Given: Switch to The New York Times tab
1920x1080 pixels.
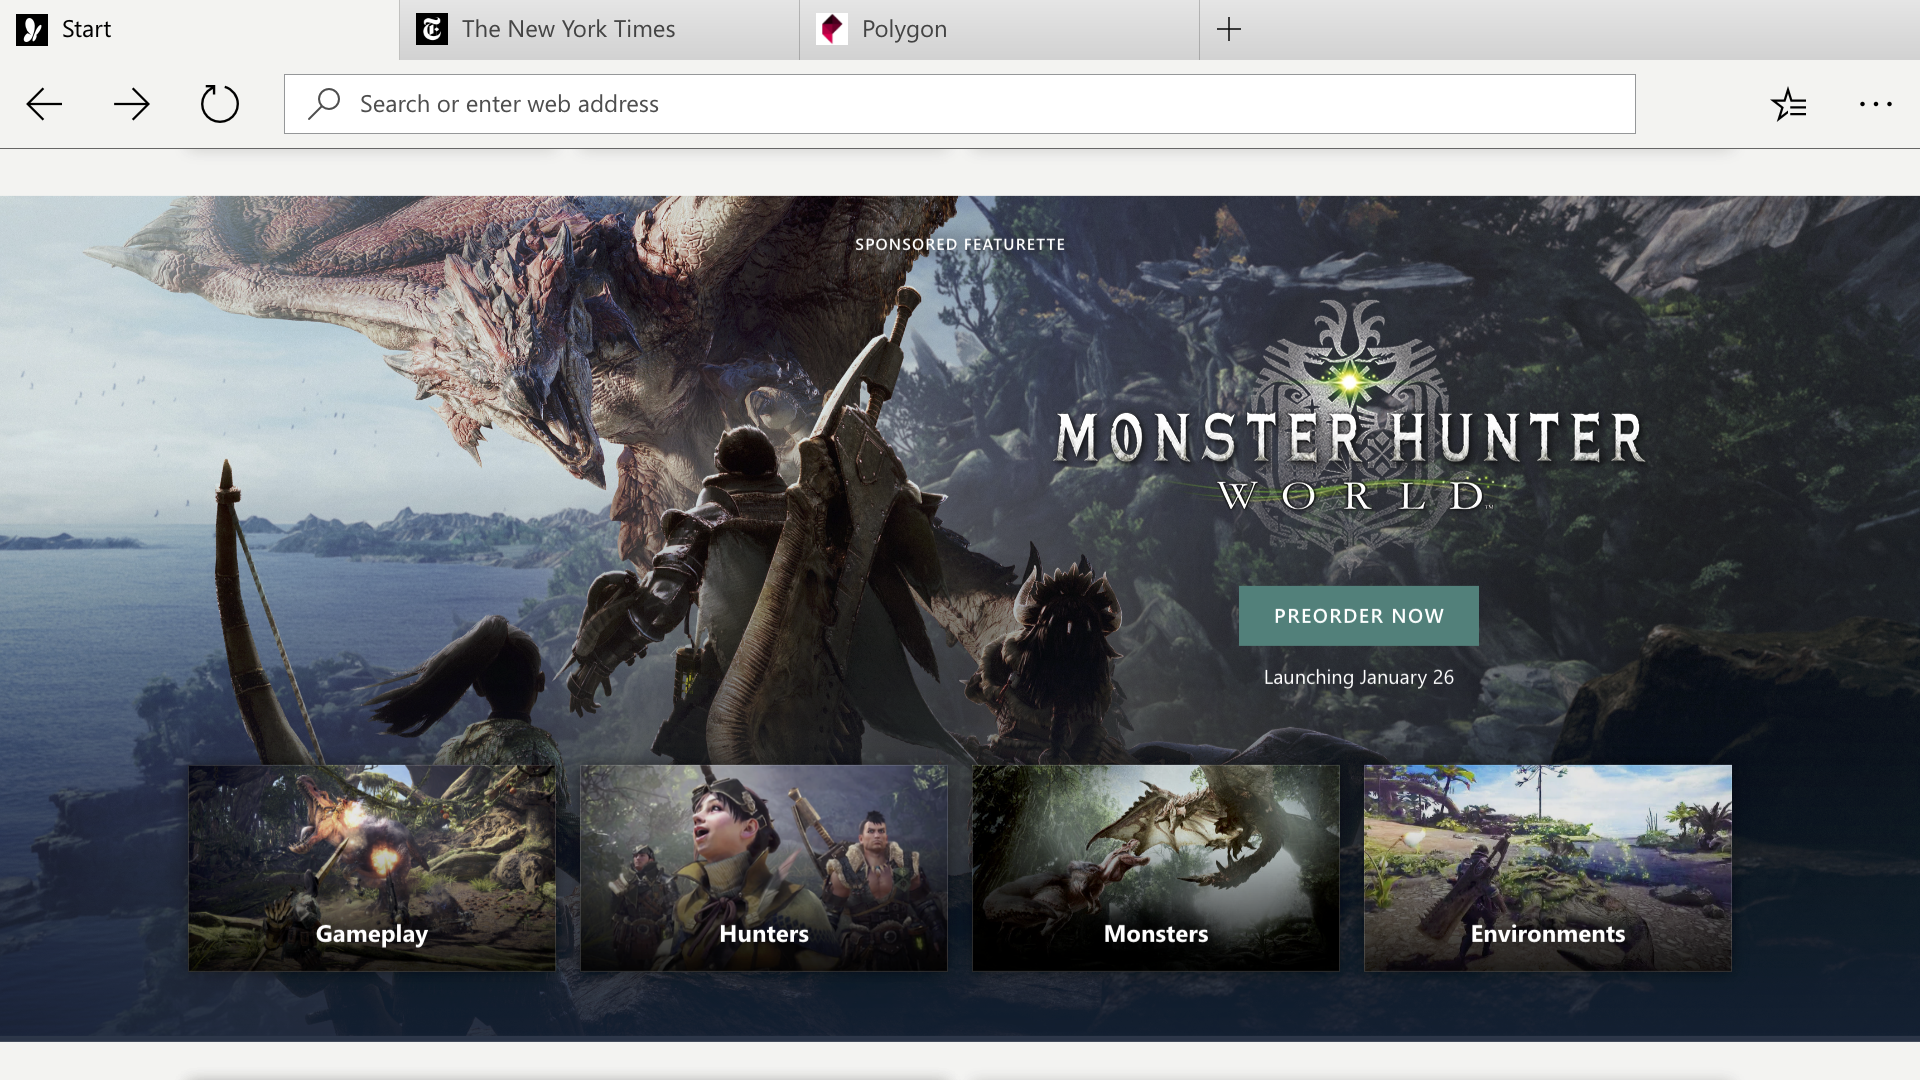Looking at the screenshot, I should coord(600,29).
